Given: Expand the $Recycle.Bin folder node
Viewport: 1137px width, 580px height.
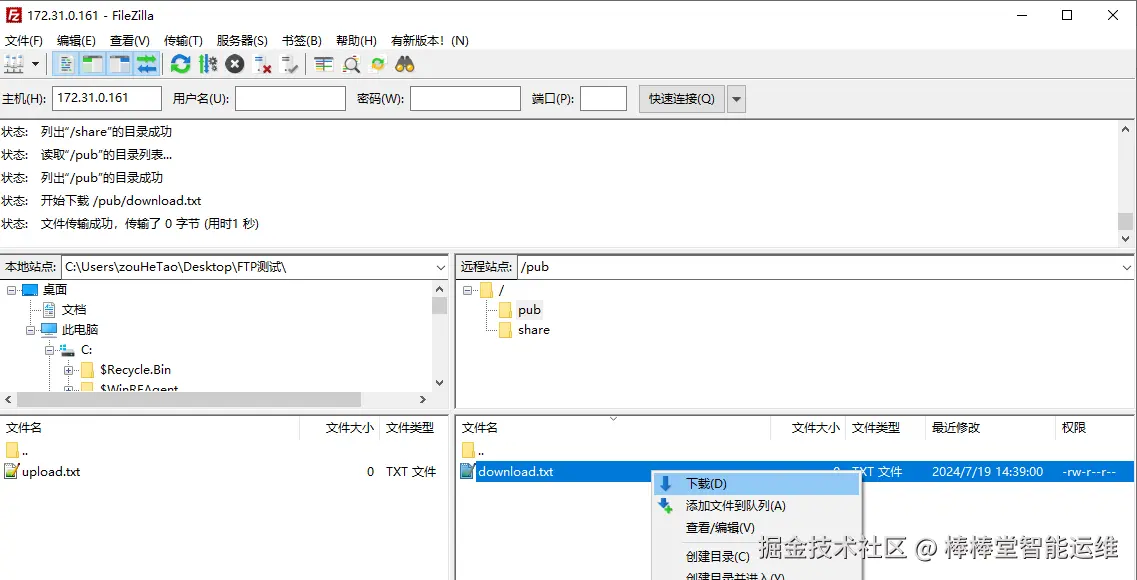Looking at the screenshot, I should pyautogui.click(x=69, y=370).
